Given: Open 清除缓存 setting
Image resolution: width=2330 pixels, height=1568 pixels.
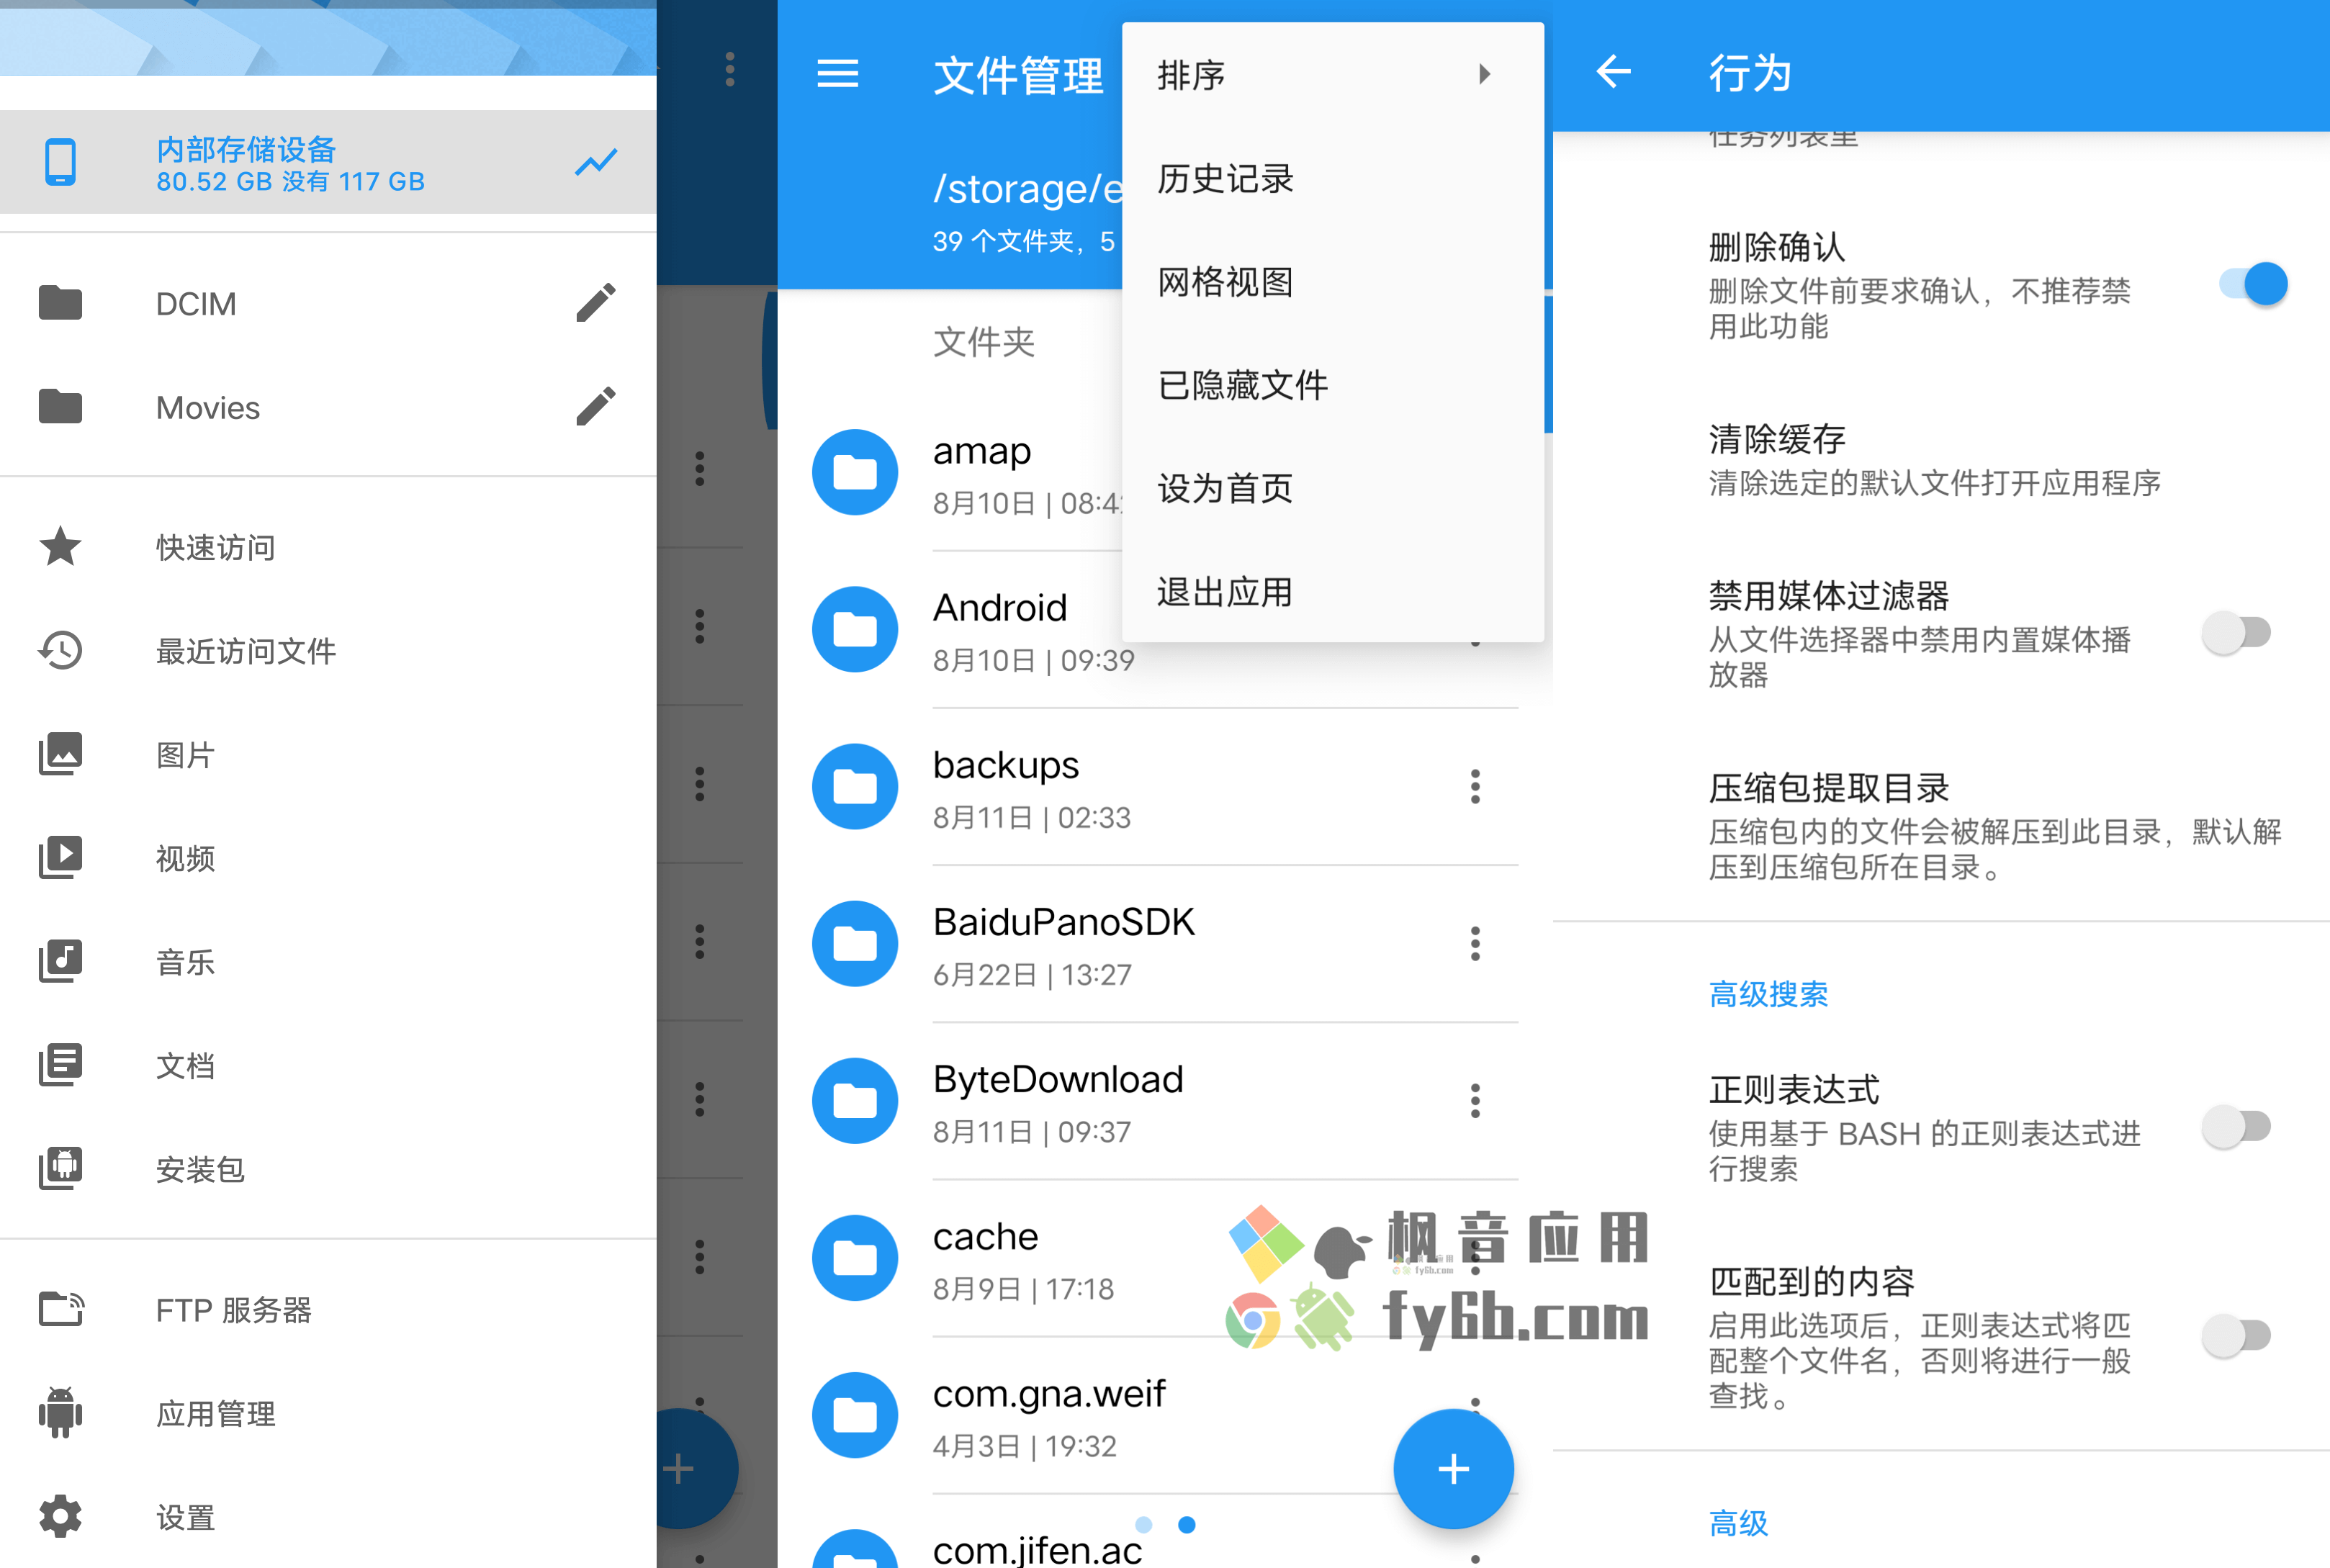Looking at the screenshot, I should pos(1941,460).
